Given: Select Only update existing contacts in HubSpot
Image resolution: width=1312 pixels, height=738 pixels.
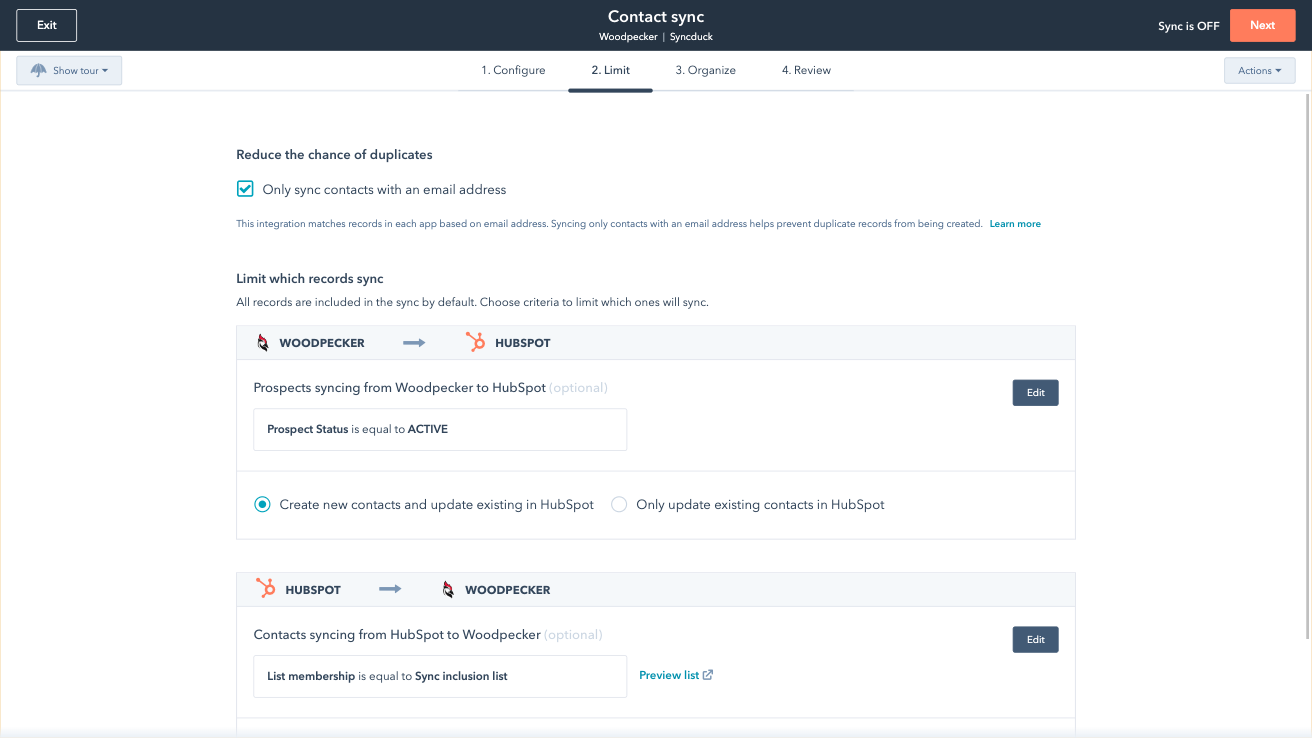Looking at the screenshot, I should tap(619, 505).
